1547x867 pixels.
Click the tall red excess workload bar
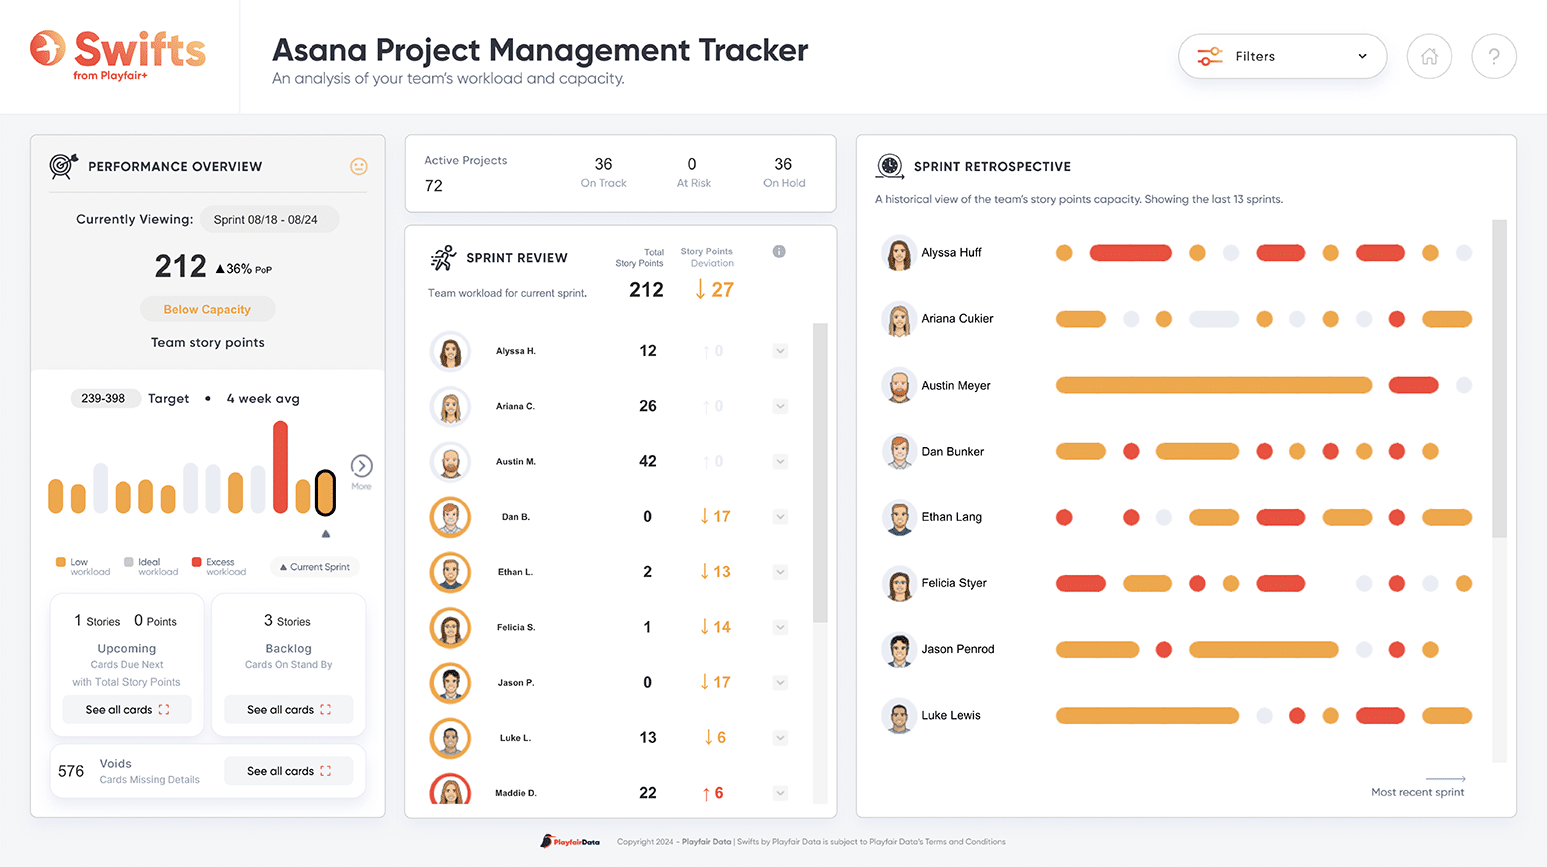(x=281, y=467)
